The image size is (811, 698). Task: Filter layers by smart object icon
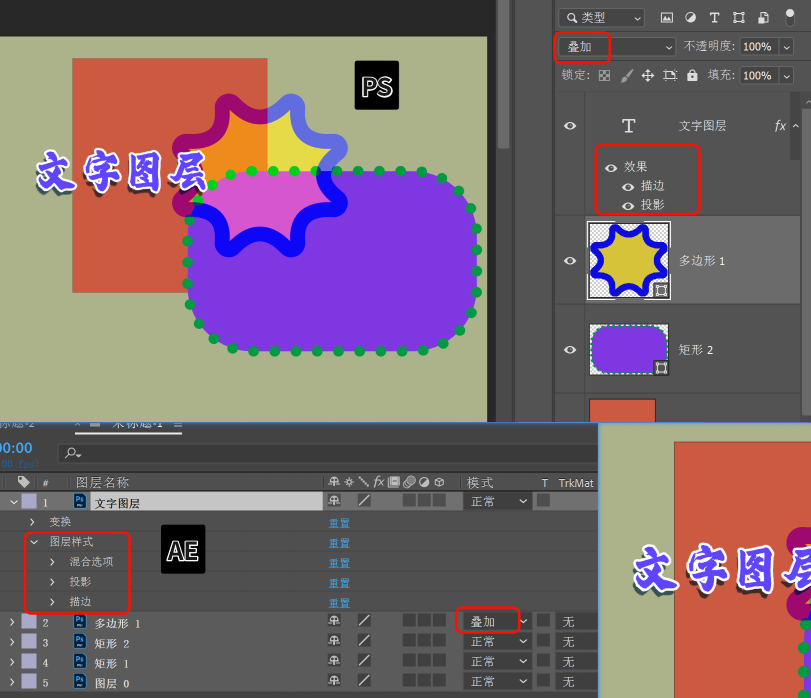763,18
